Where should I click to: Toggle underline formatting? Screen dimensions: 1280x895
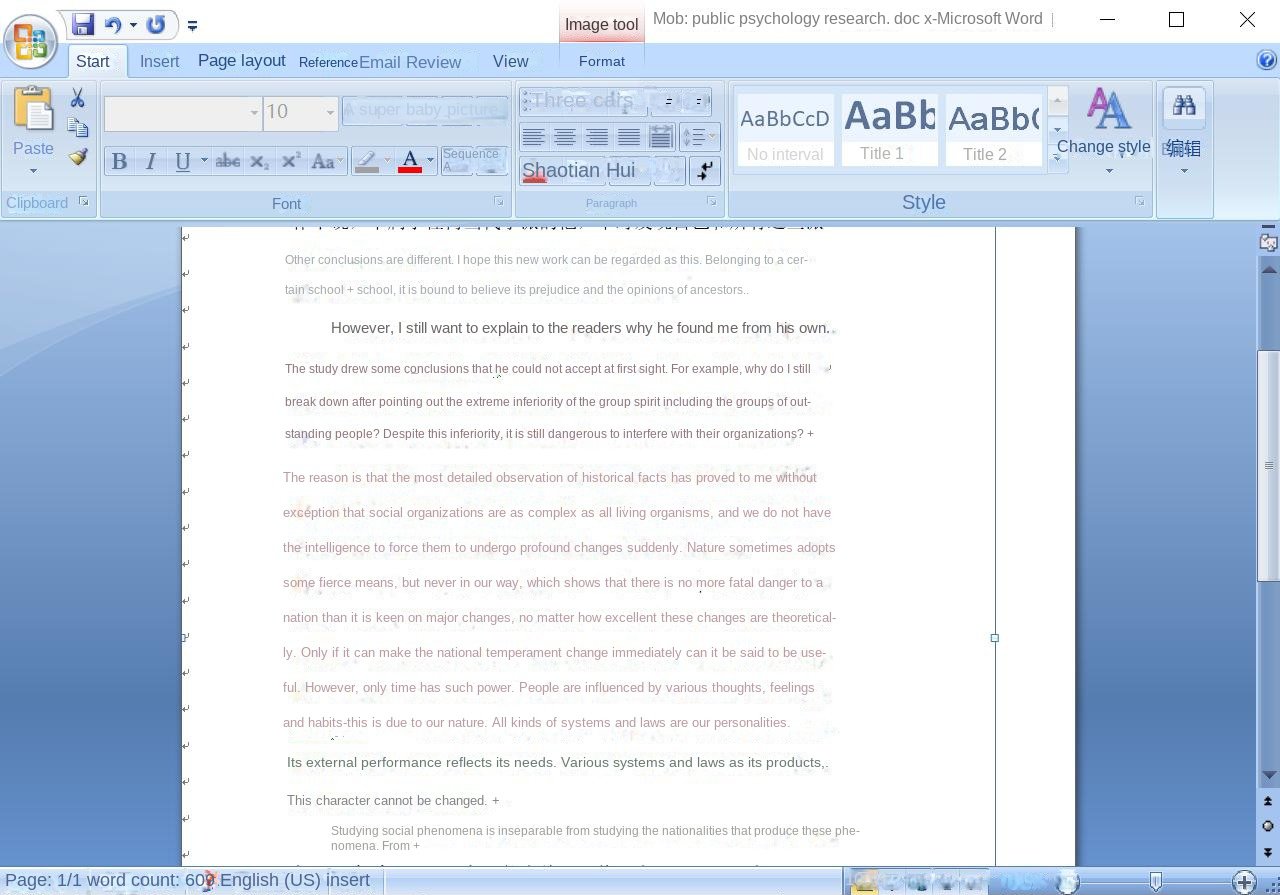pos(180,160)
